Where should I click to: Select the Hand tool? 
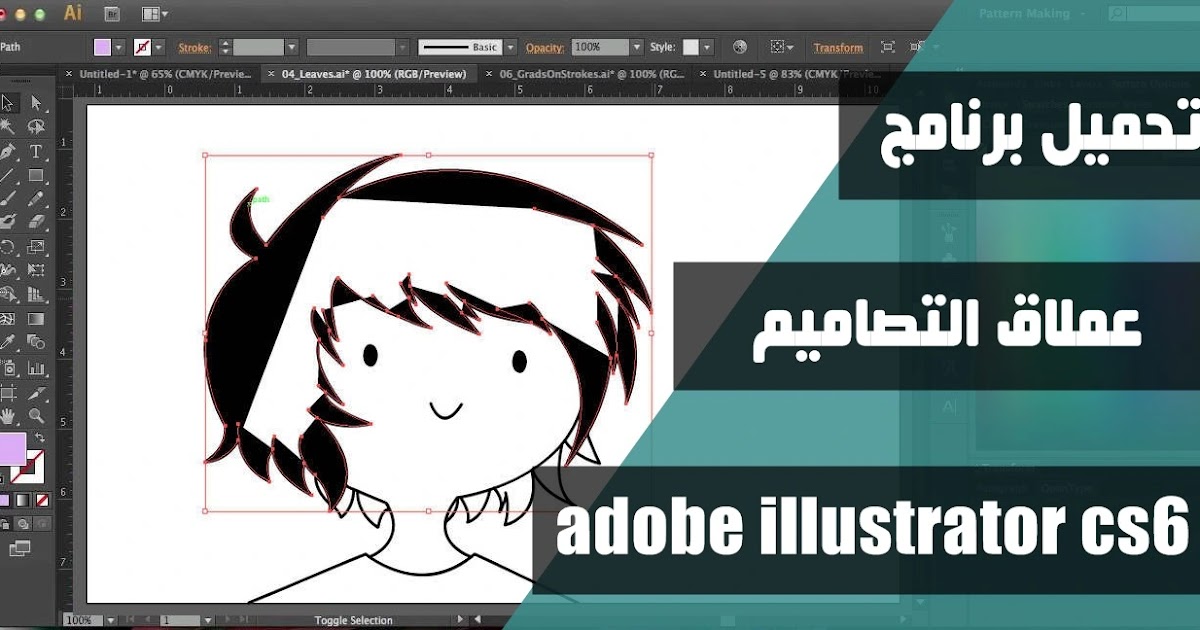(x=8, y=416)
